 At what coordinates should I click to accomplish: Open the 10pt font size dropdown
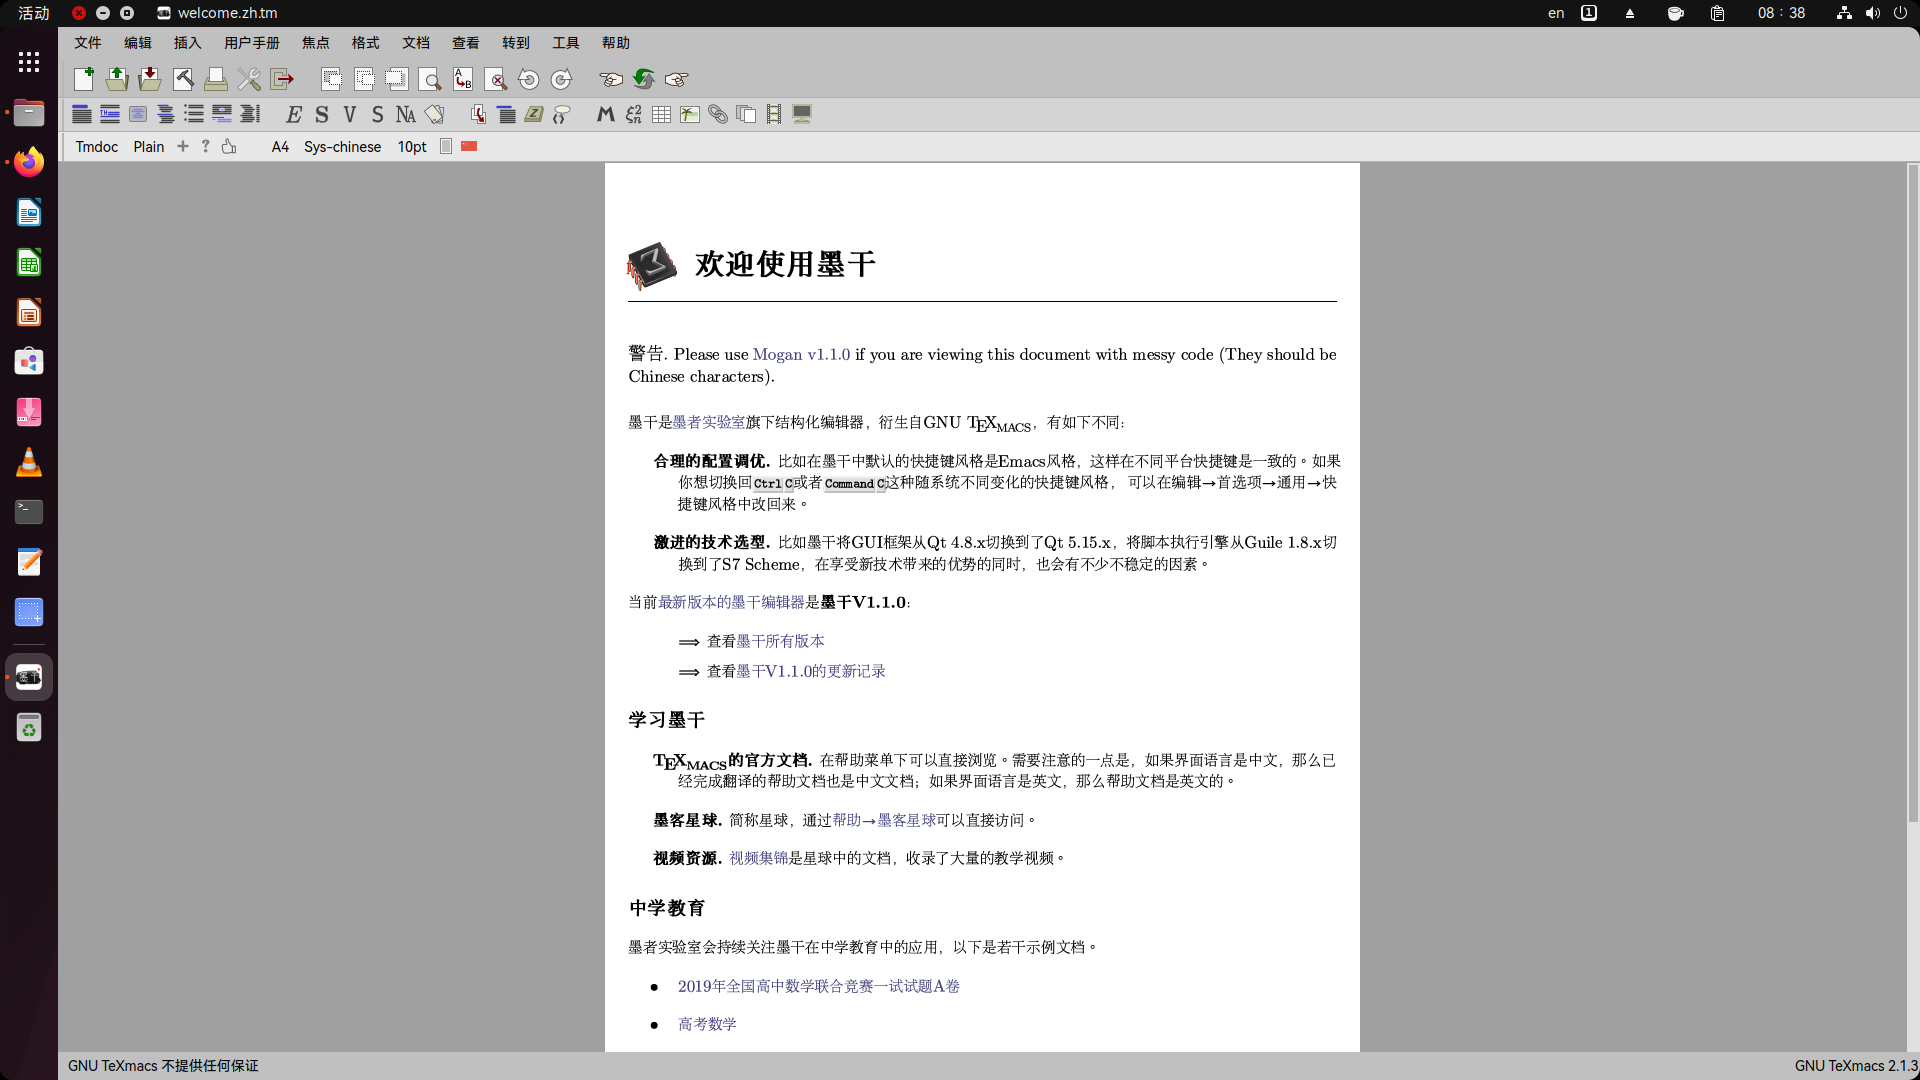(x=412, y=146)
